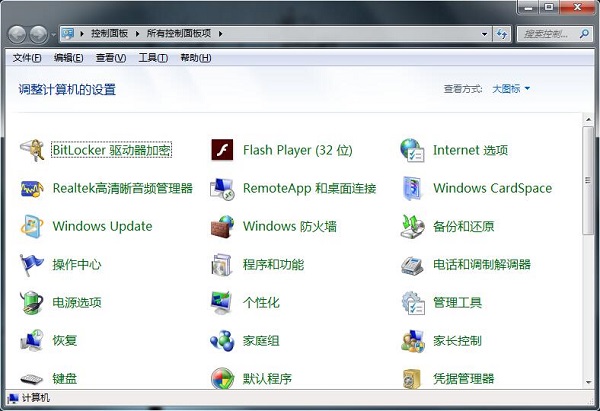Open the 默认程序 link
This screenshot has width=600, height=411.
pos(267,379)
